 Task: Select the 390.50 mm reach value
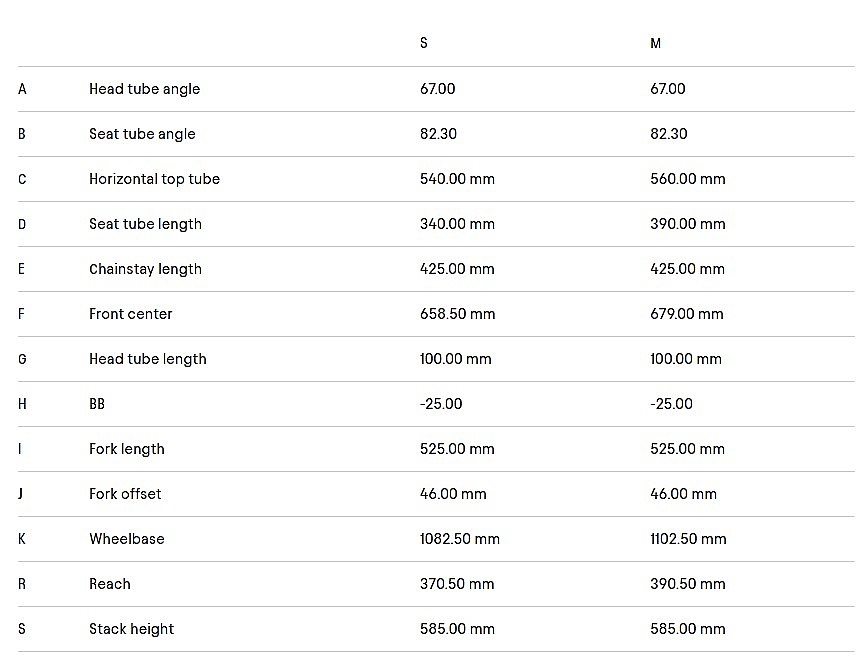click(687, 584)
